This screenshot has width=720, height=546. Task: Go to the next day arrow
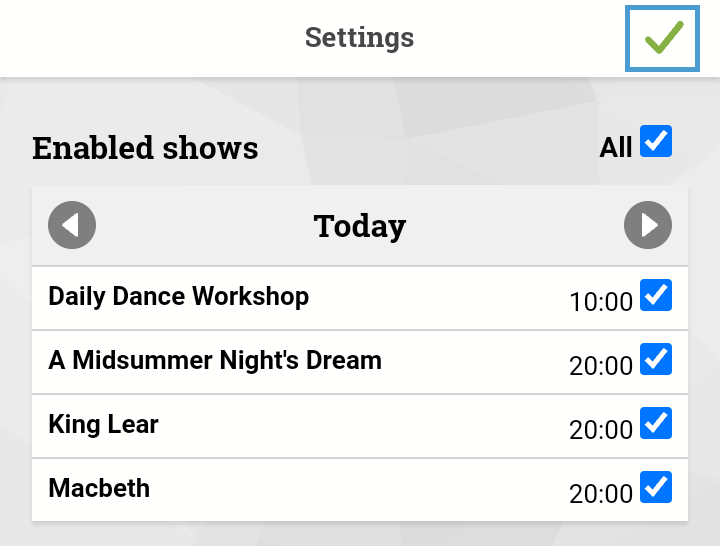point(647,225)
